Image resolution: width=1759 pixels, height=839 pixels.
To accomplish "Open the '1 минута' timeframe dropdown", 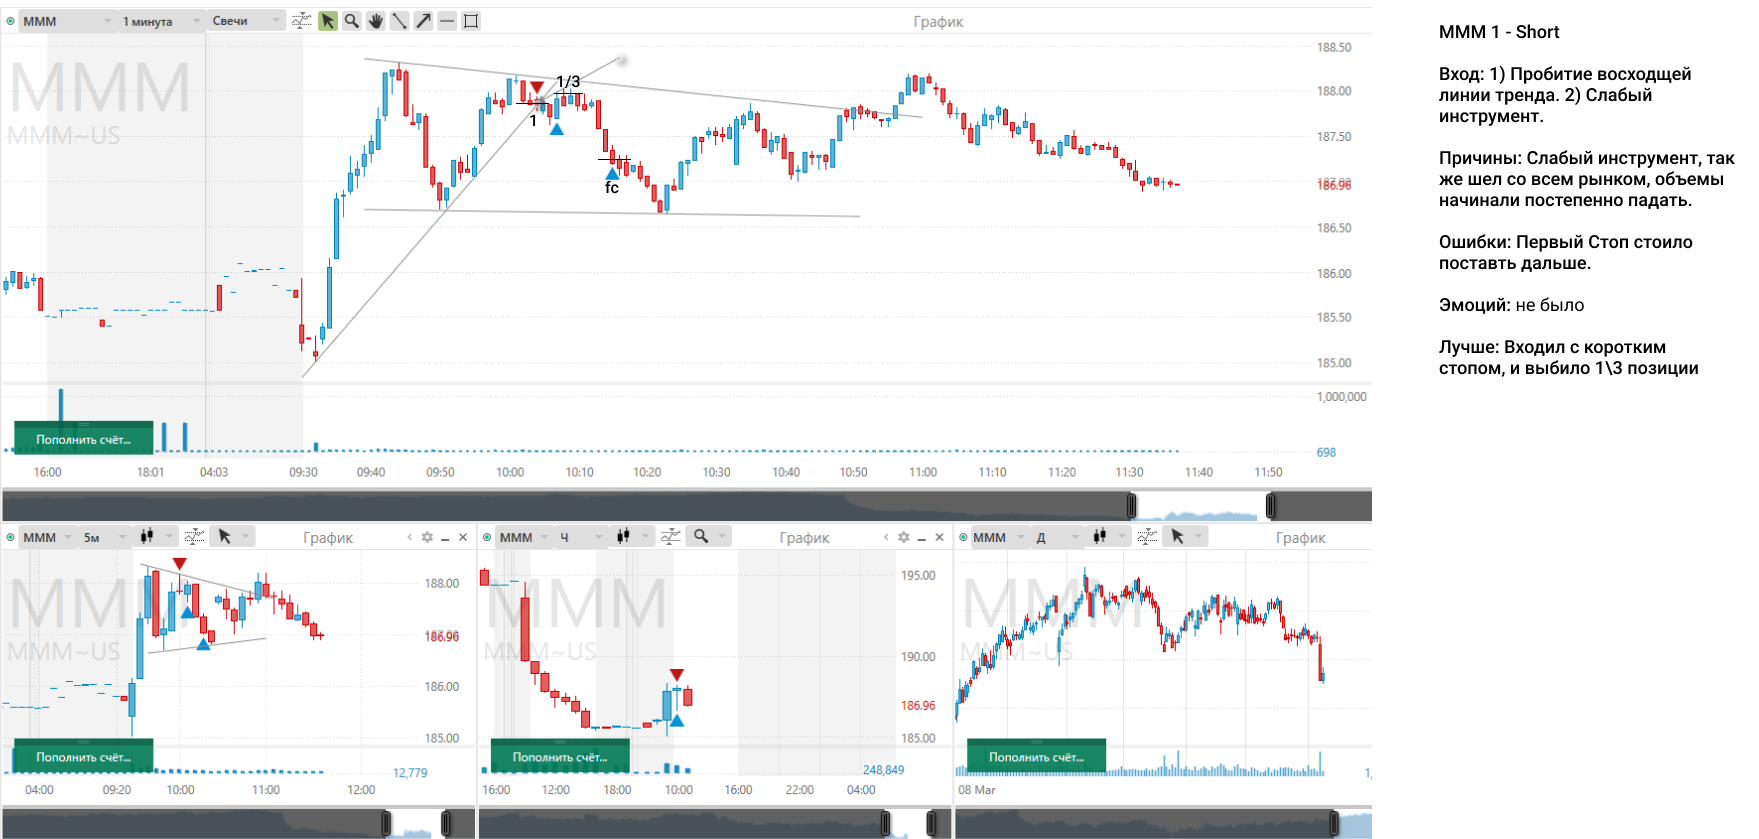I will coord(160,21).
